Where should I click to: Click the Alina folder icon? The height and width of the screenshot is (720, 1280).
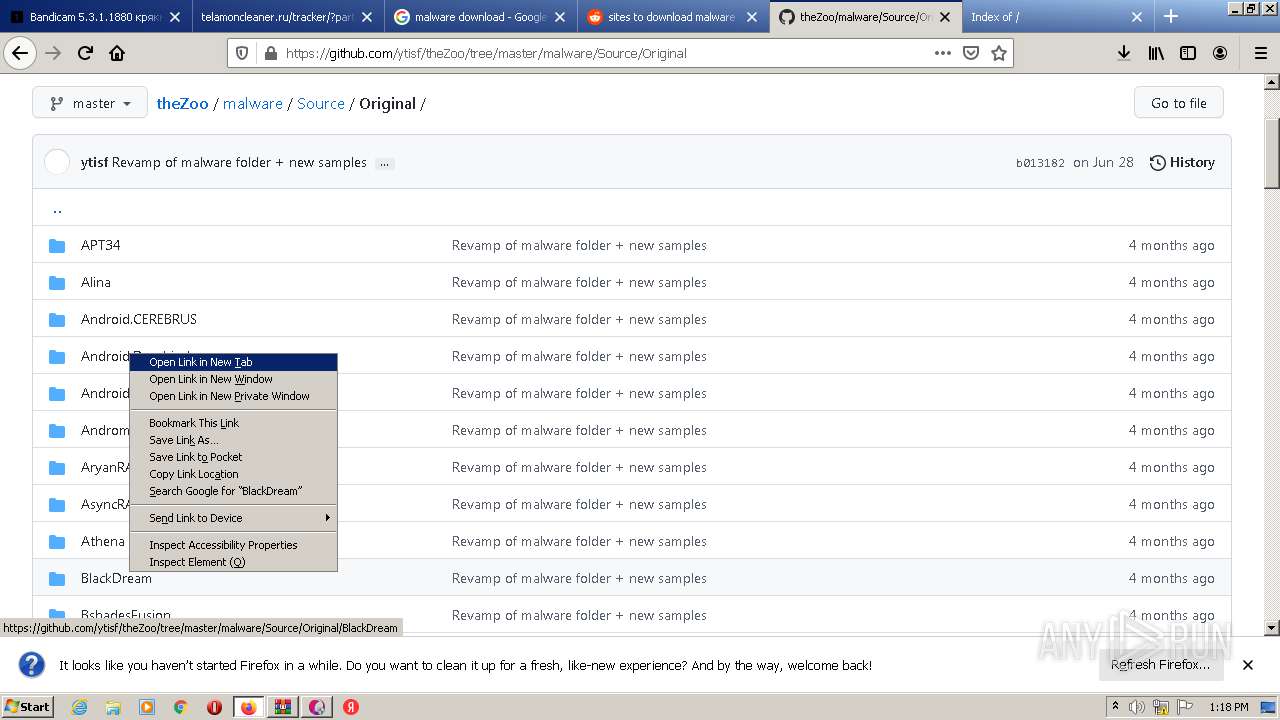pos(57,282)
